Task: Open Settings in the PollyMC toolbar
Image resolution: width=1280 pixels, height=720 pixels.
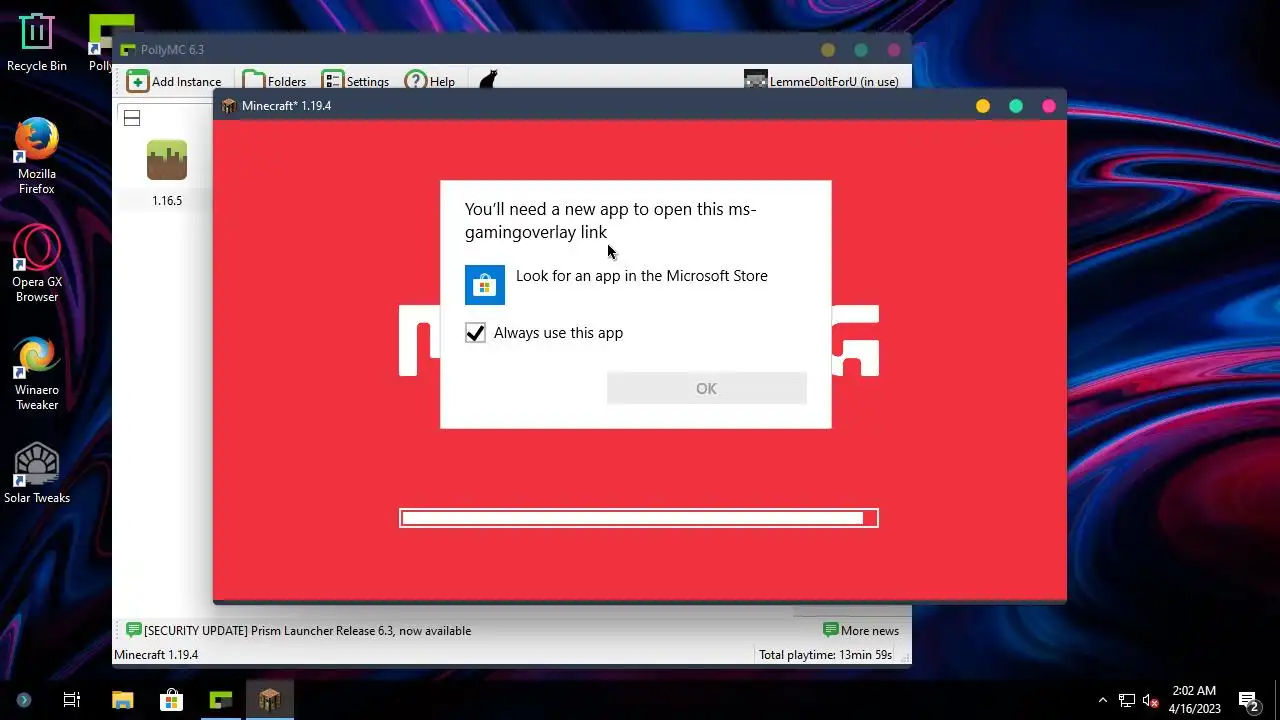Action: tap(355, 82)
